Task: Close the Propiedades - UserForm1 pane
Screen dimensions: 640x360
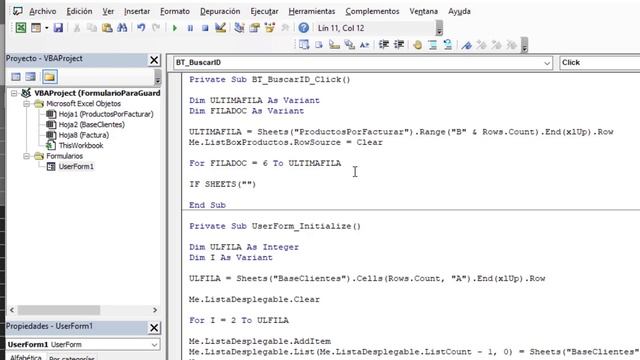Action: click(154, 328)
